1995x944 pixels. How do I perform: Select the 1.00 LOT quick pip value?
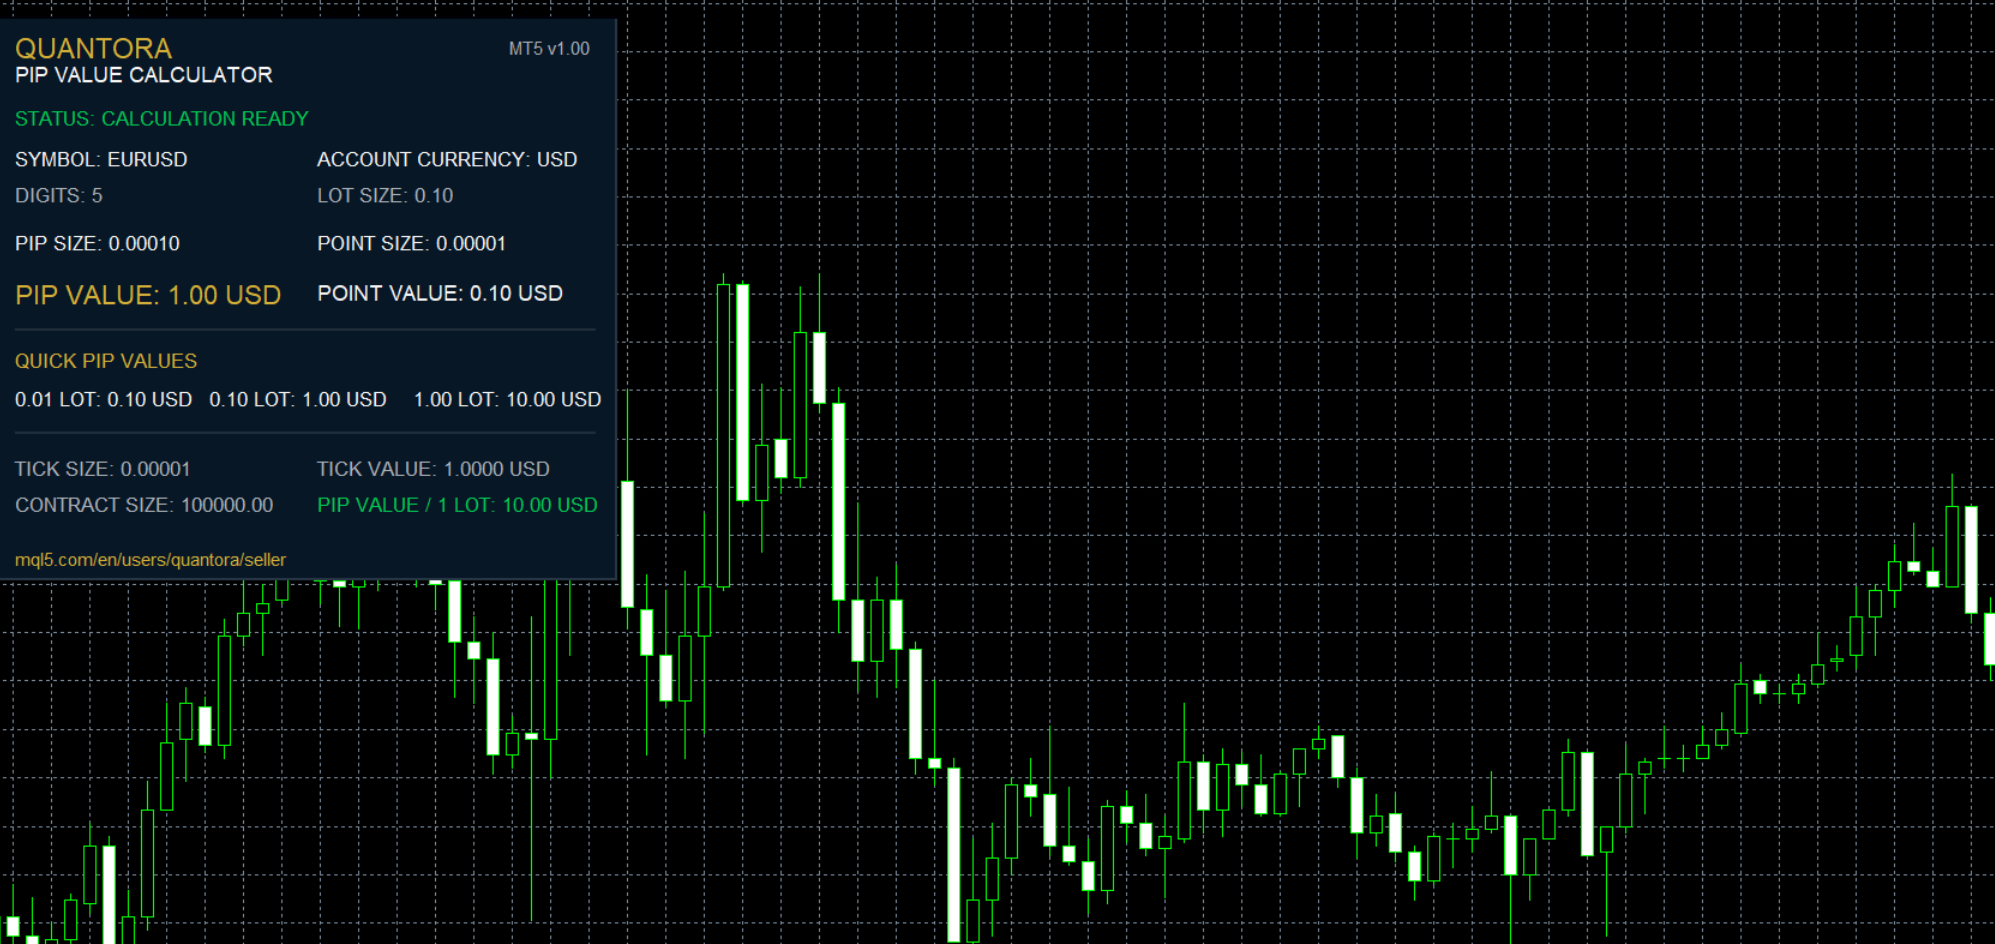pyautogui.click(x=507, y=400)
